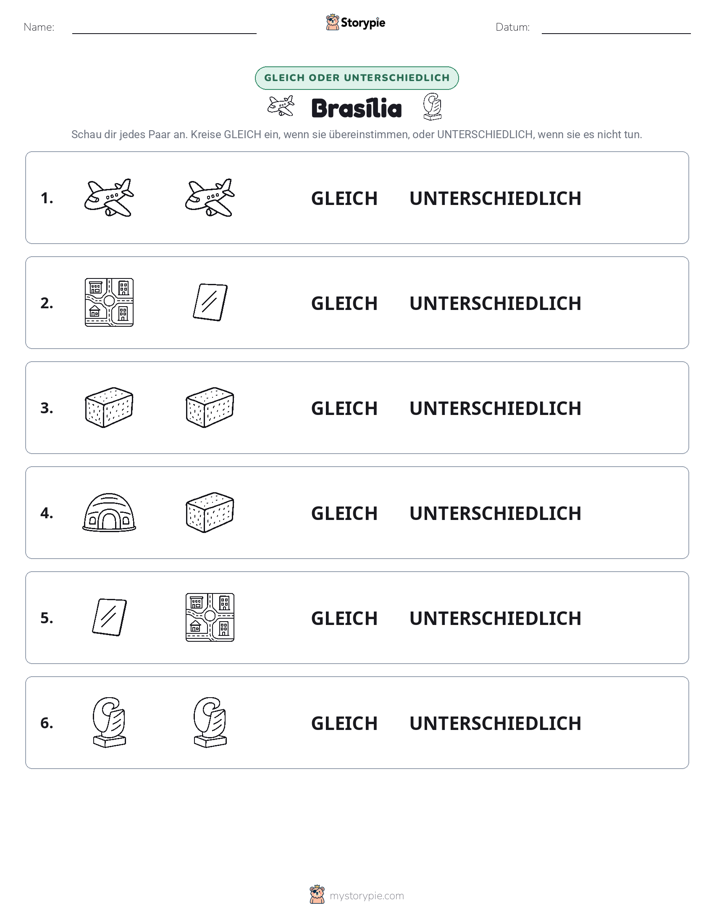Mark UNTERSCHIEDLICH for row 5
This screenshot has height=924, width=714.
495,618
